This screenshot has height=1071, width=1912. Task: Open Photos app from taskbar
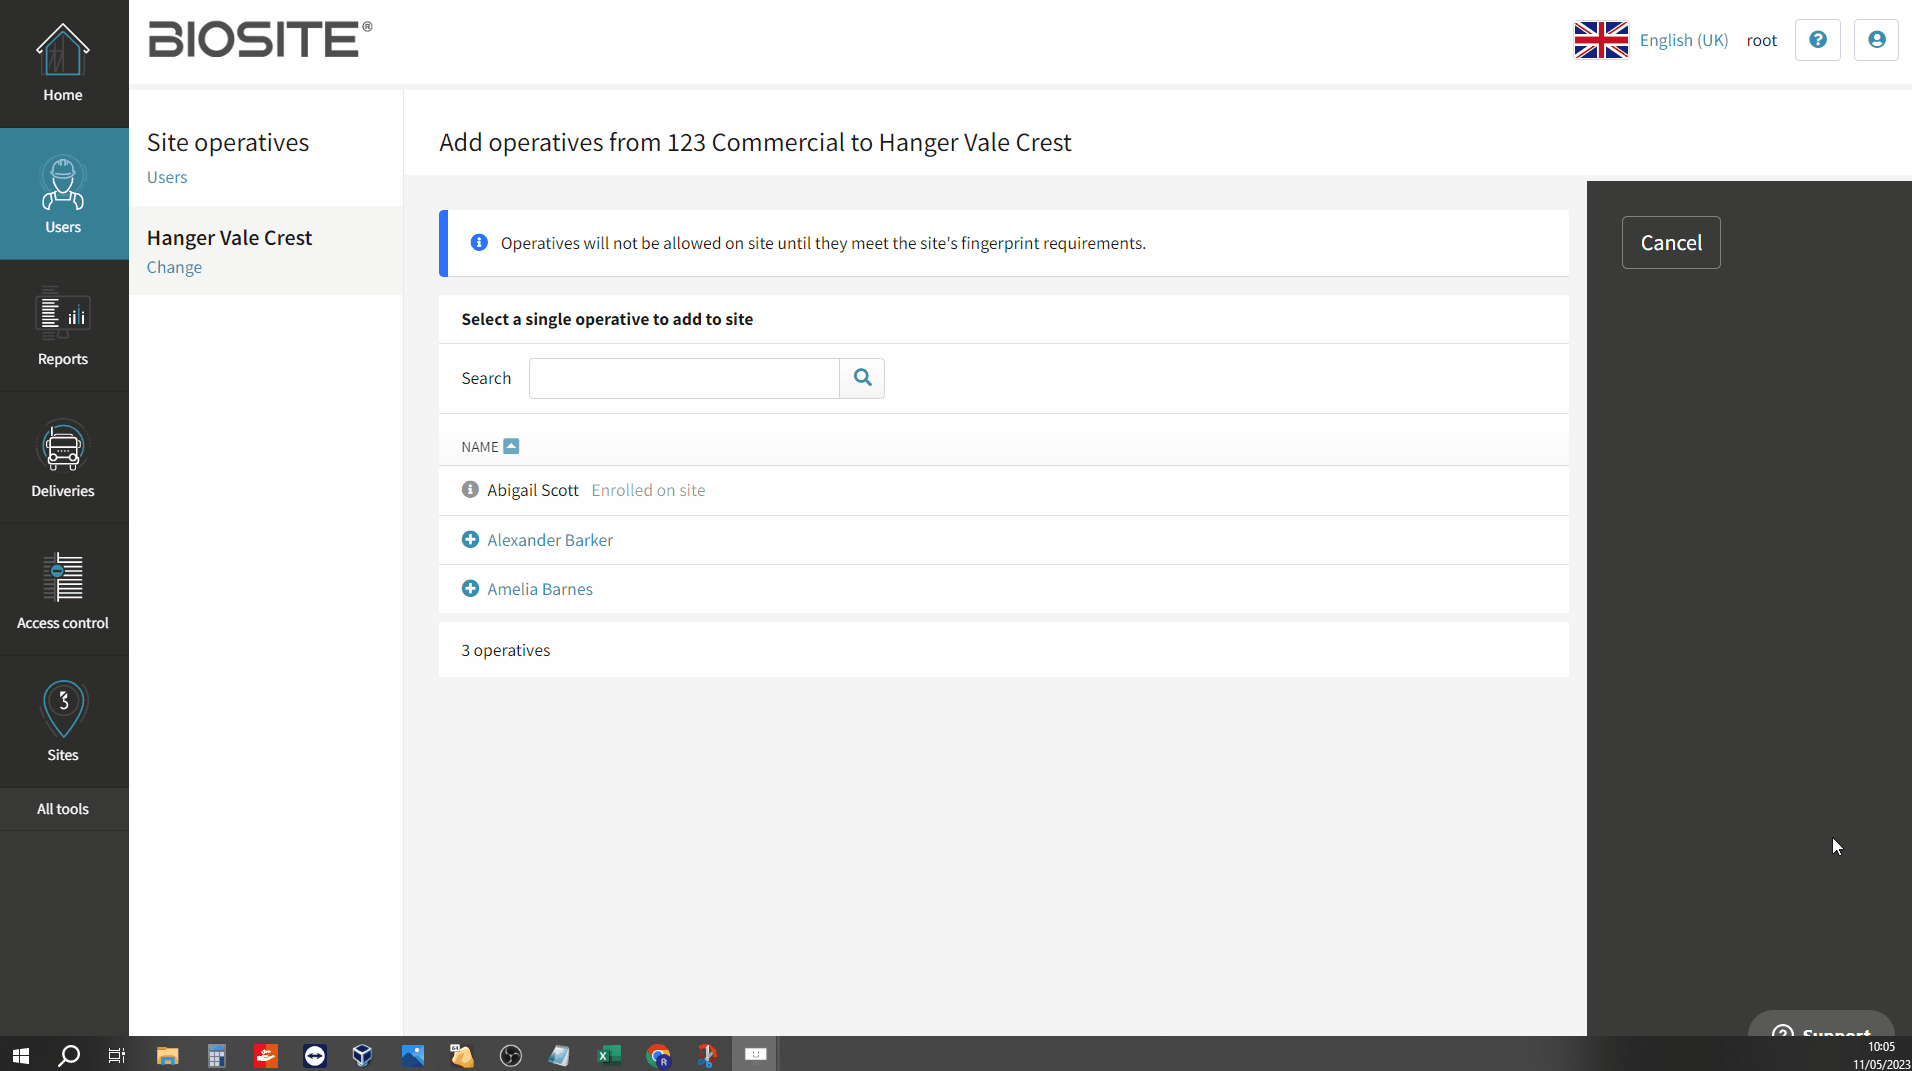tap(412, 1055)
